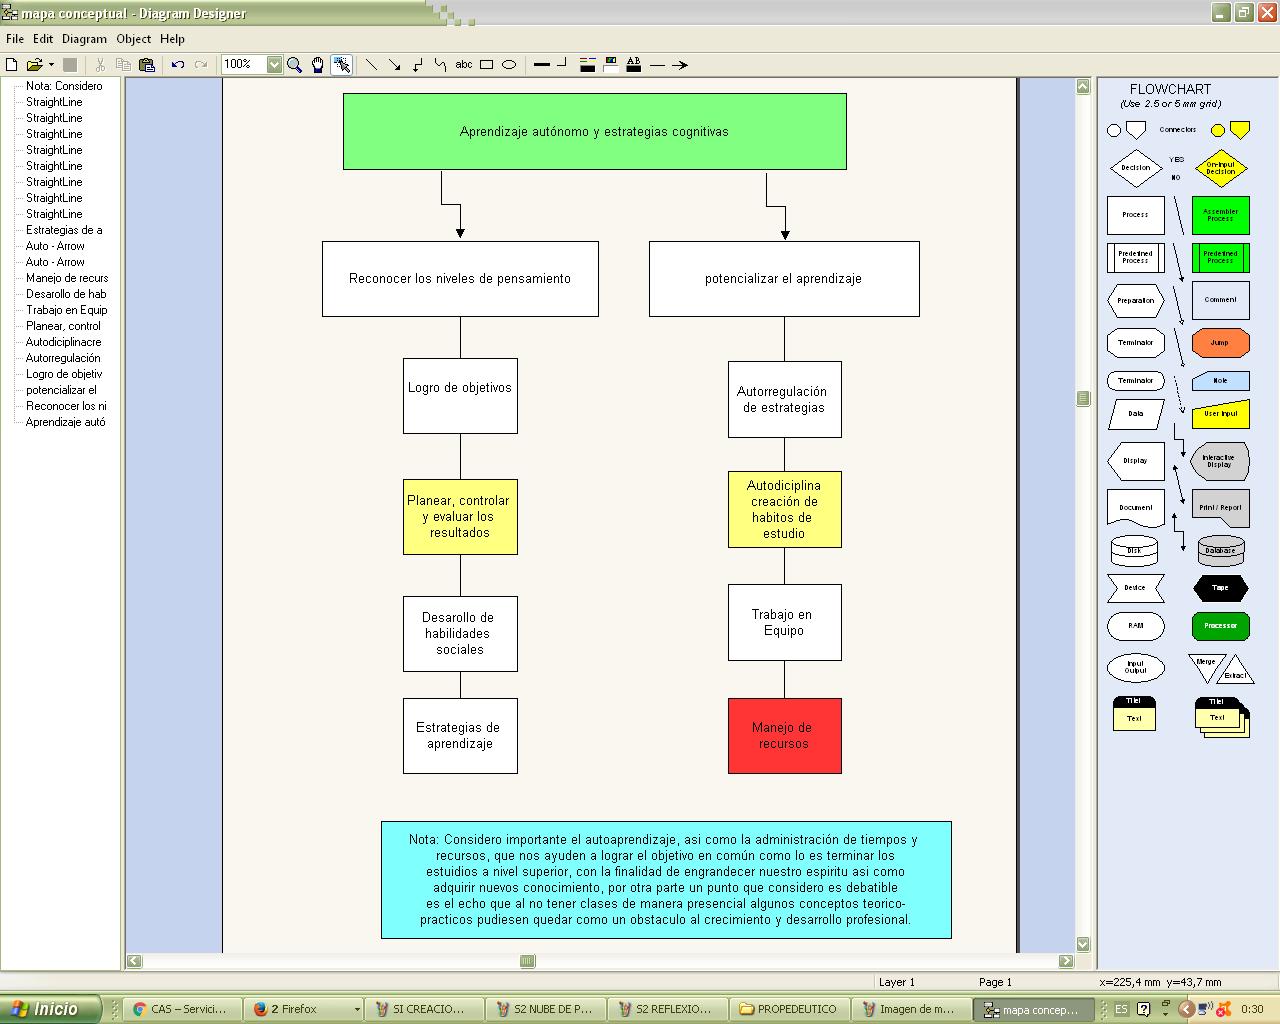Screen dimensions: 1280x1024
Task: Select the rectangle drawing tool
Action: point(485,64)
